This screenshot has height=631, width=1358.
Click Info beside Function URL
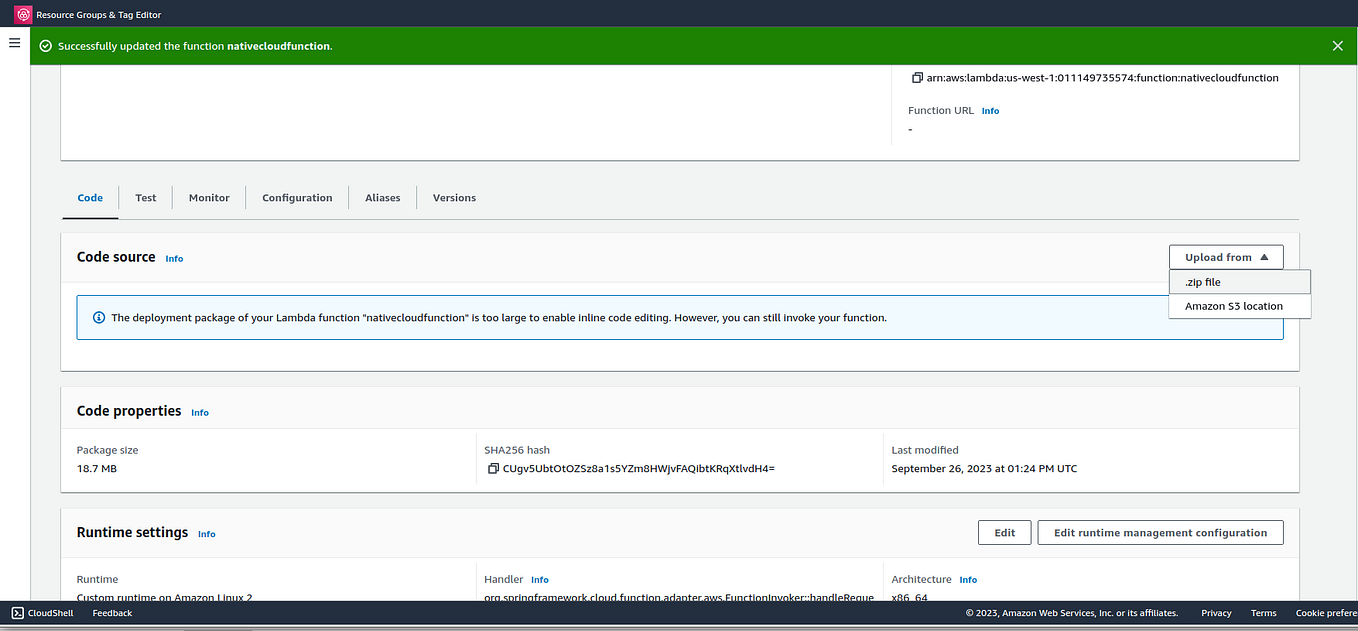(990, 110)
